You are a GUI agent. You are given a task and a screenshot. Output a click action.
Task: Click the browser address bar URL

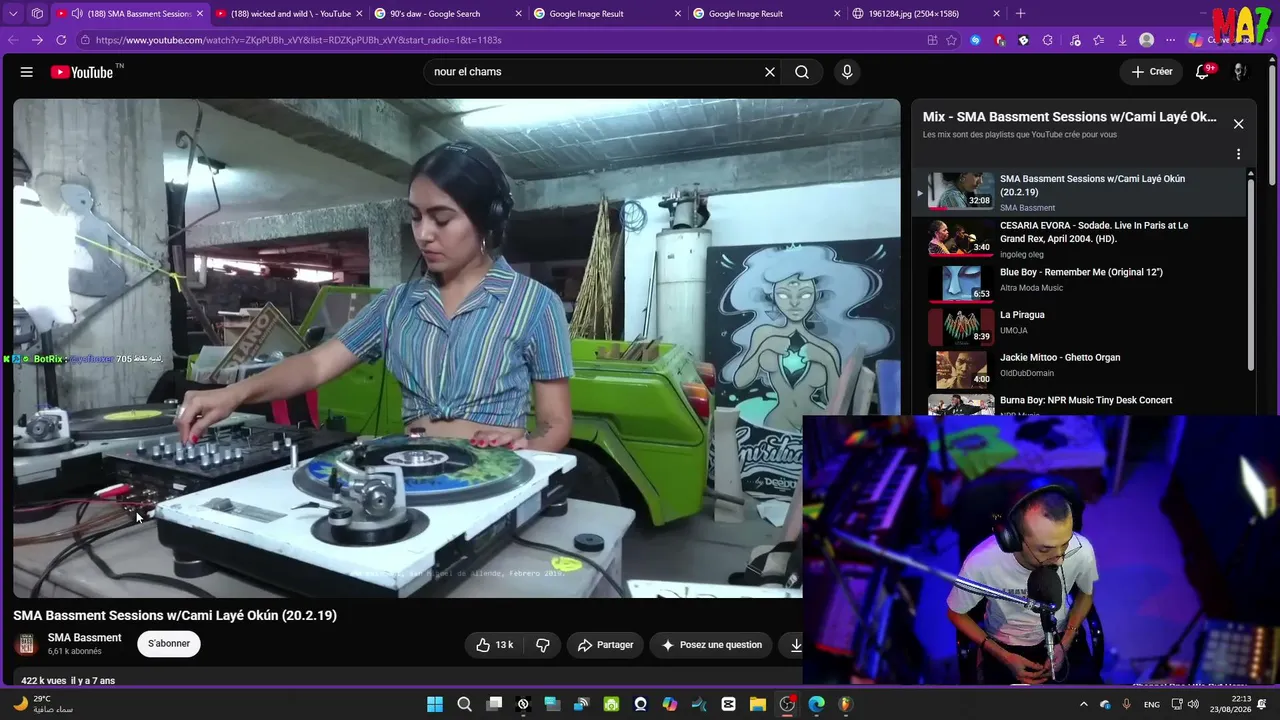point(299,40)
